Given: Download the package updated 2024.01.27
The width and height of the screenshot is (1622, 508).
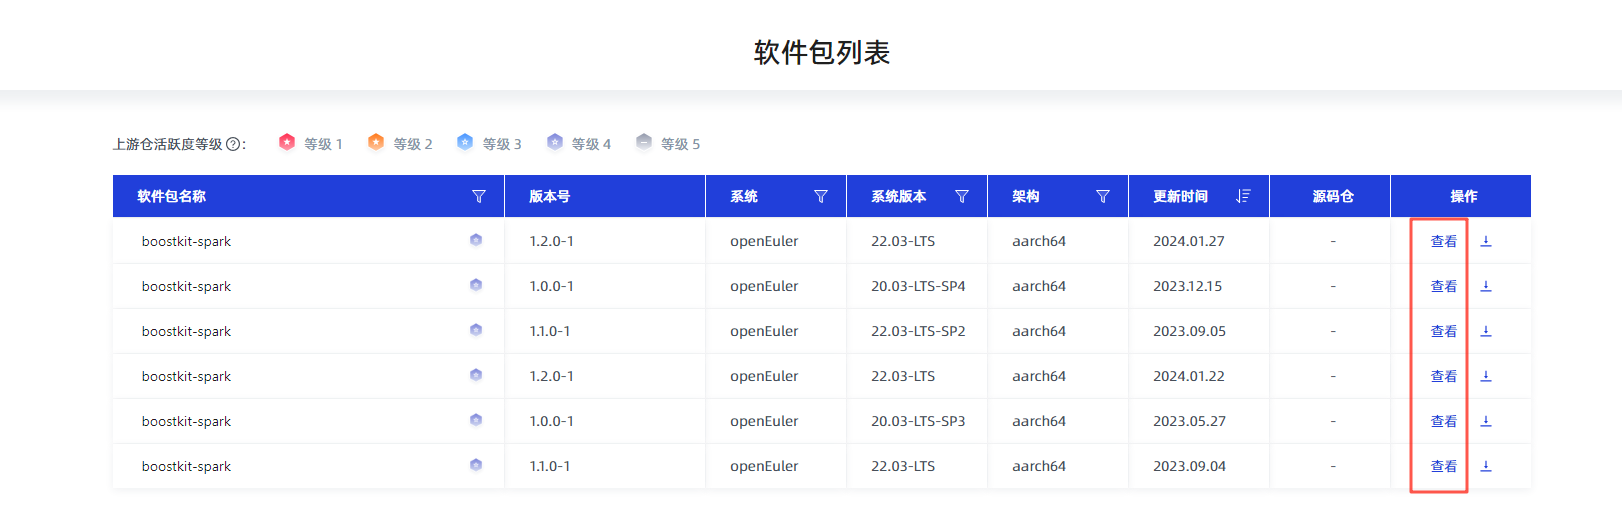Looking at the screenshot, I should 1486,241.
